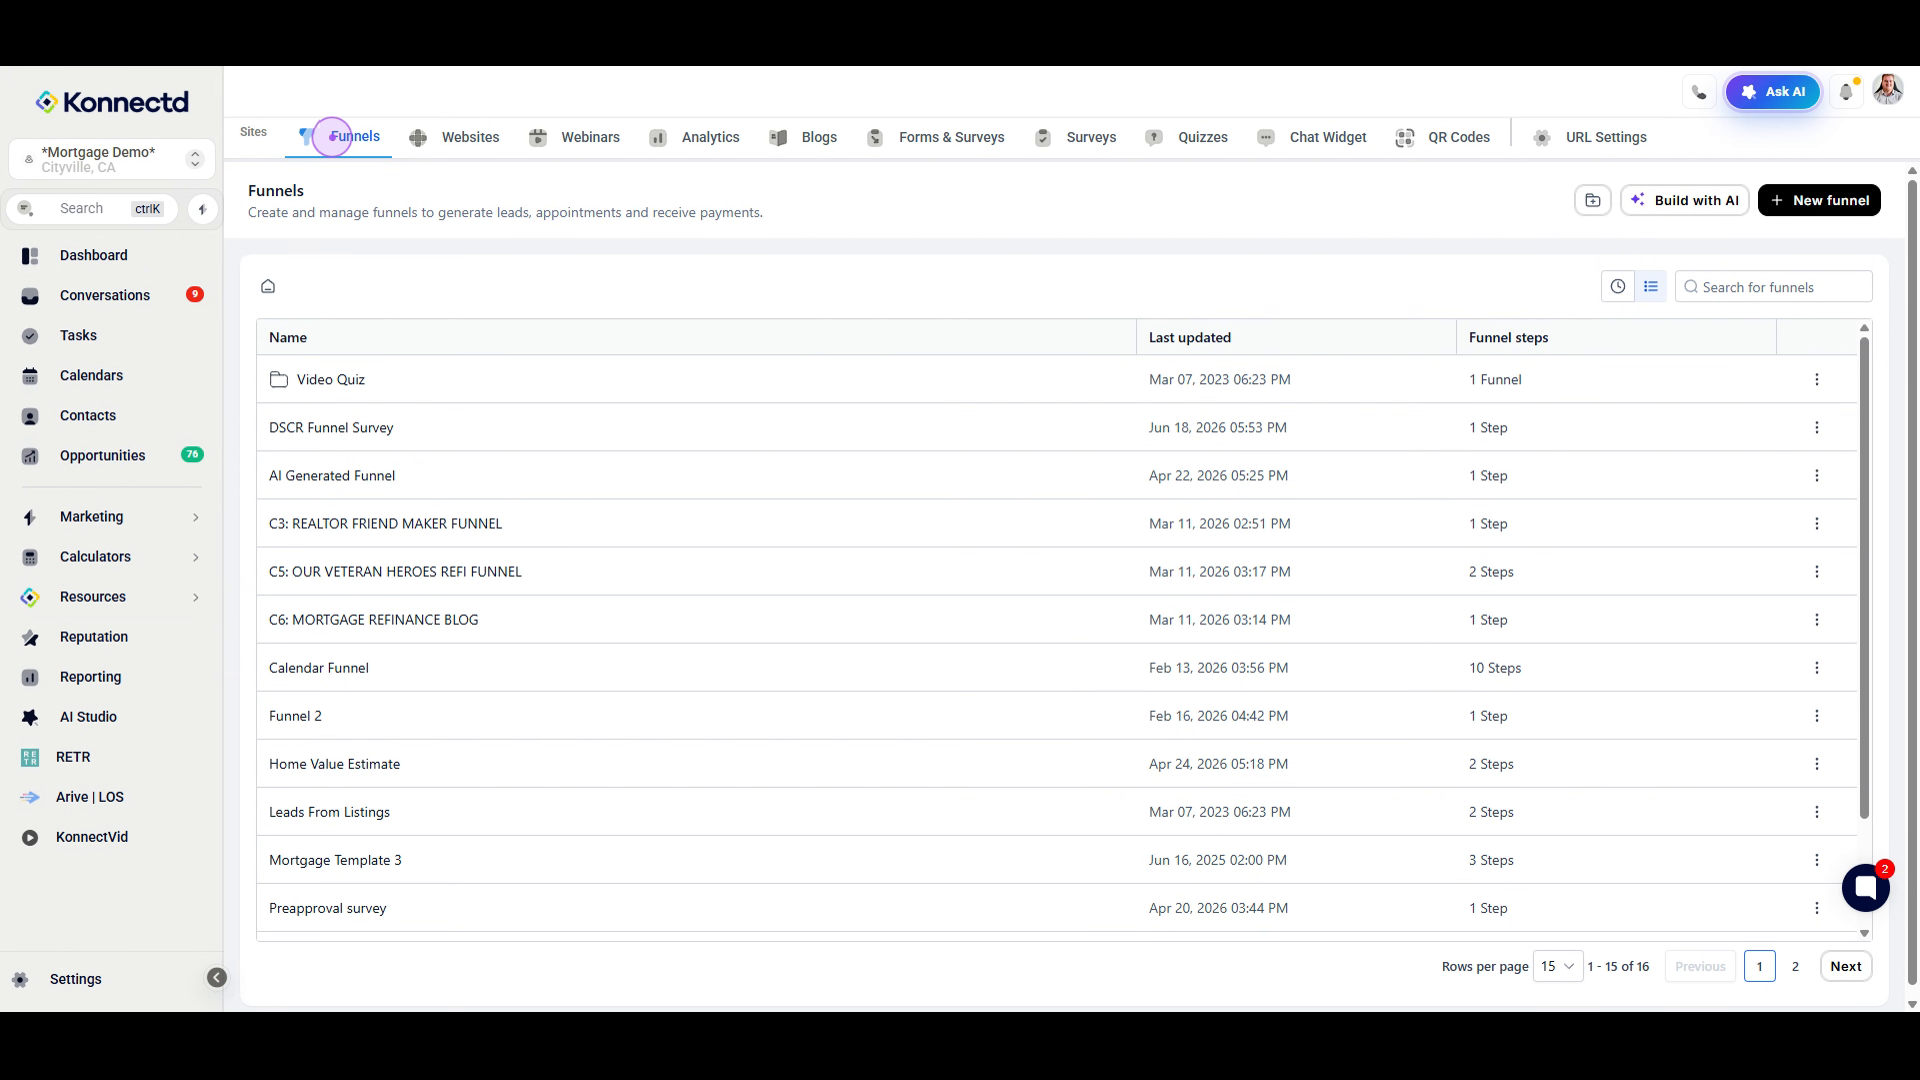1920x1080 pixels.
Task: Click the Ask AI button
Action: (1773, 92)
